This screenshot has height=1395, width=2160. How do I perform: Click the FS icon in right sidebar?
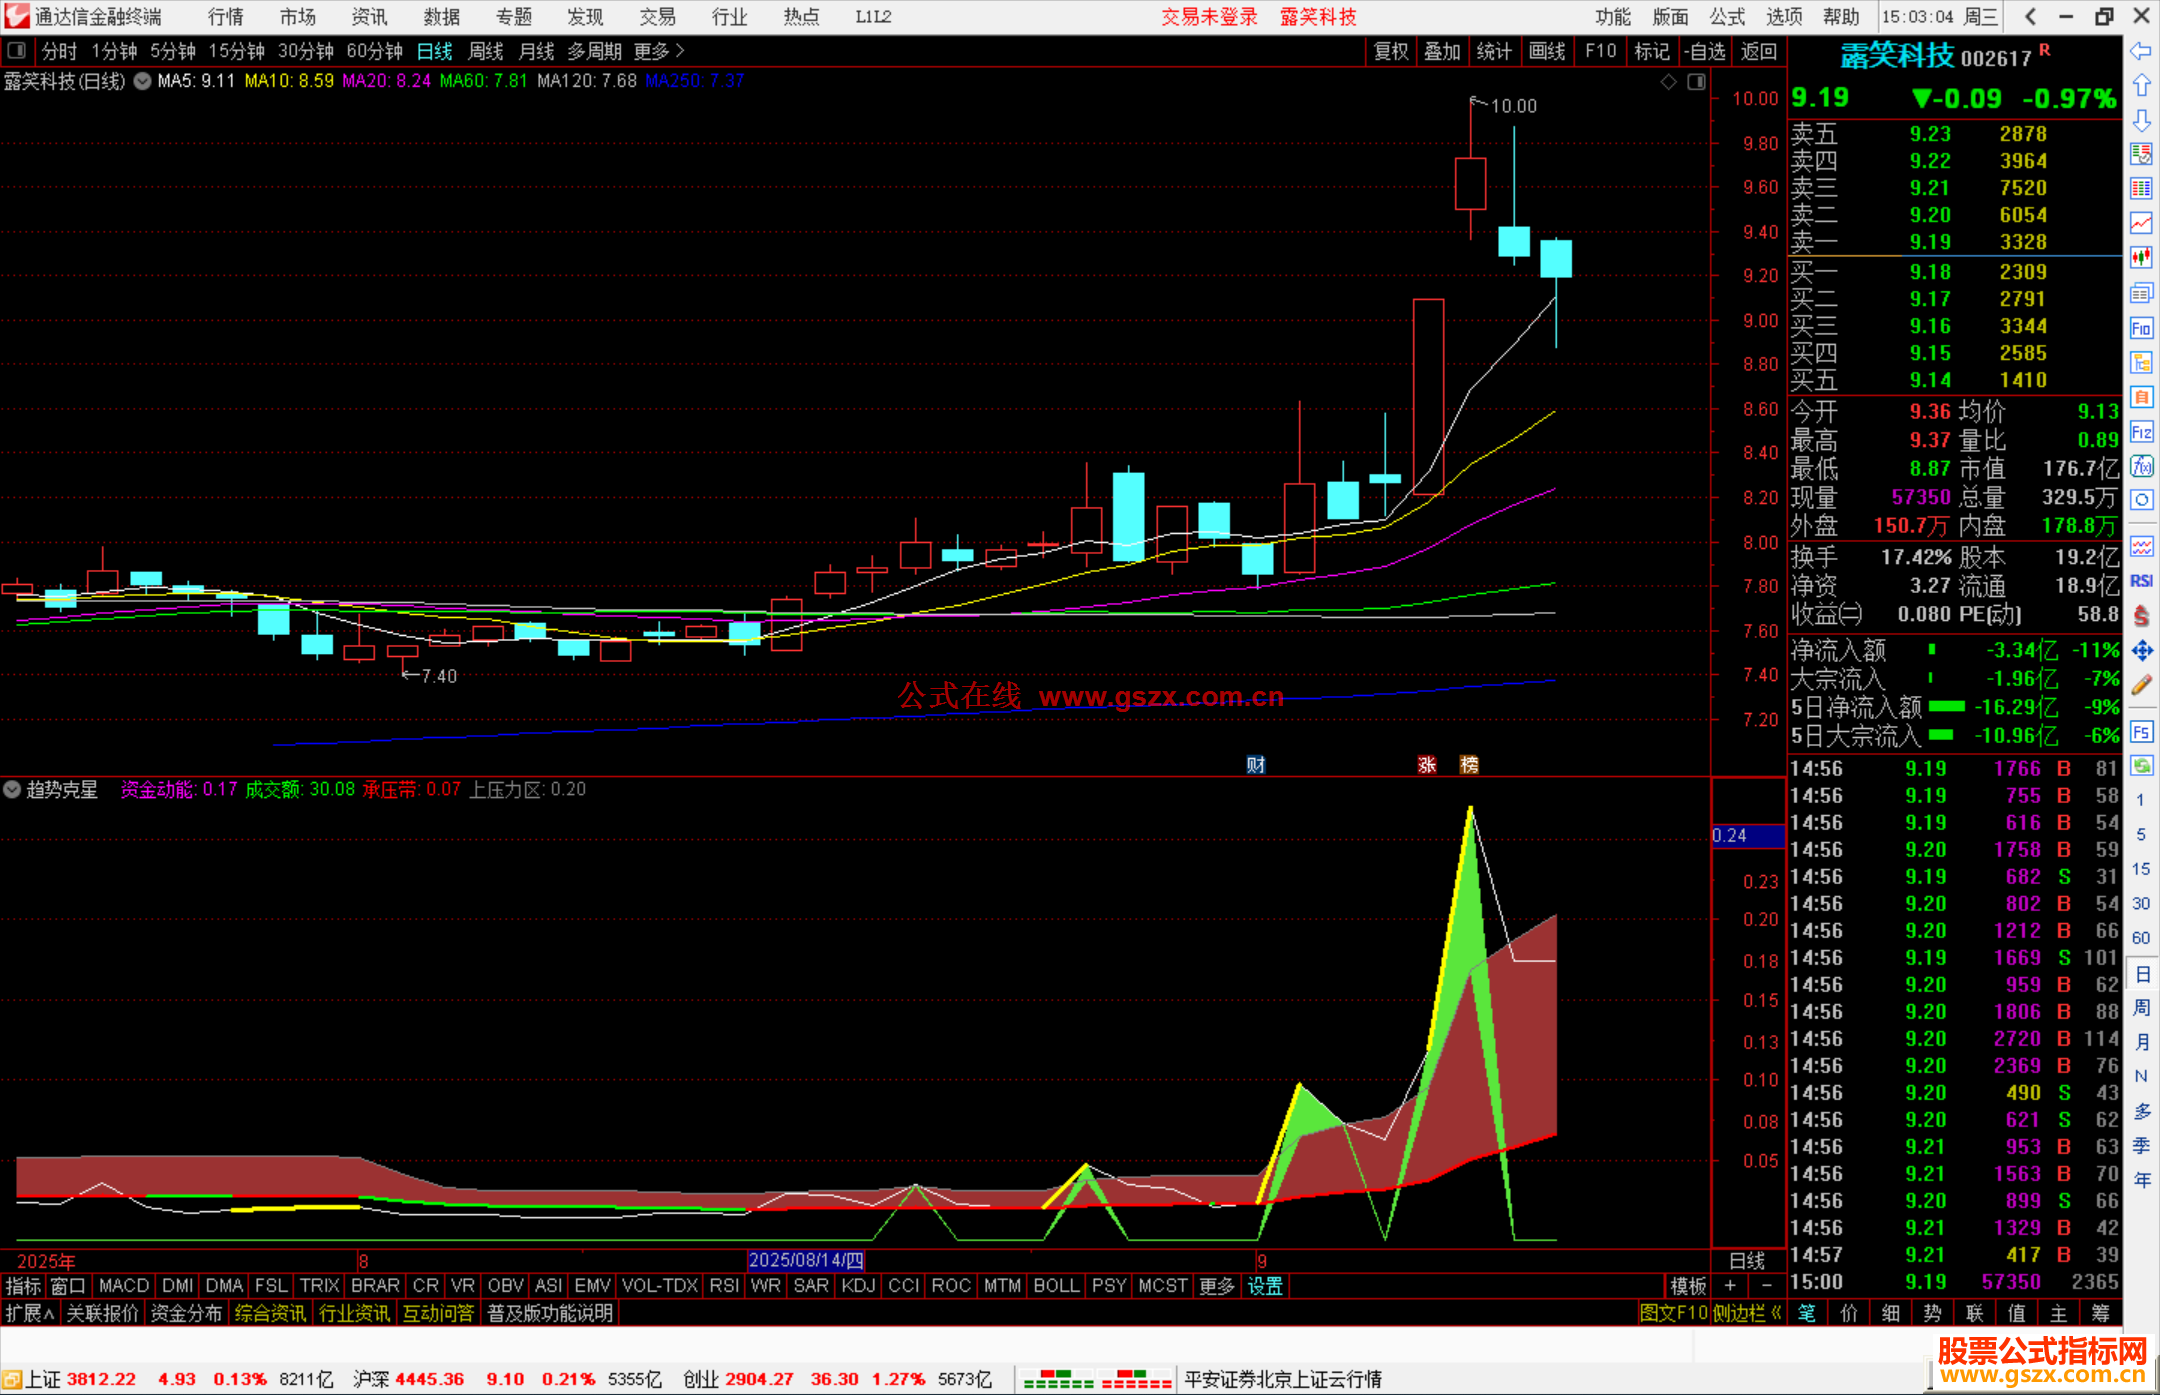2141,732
